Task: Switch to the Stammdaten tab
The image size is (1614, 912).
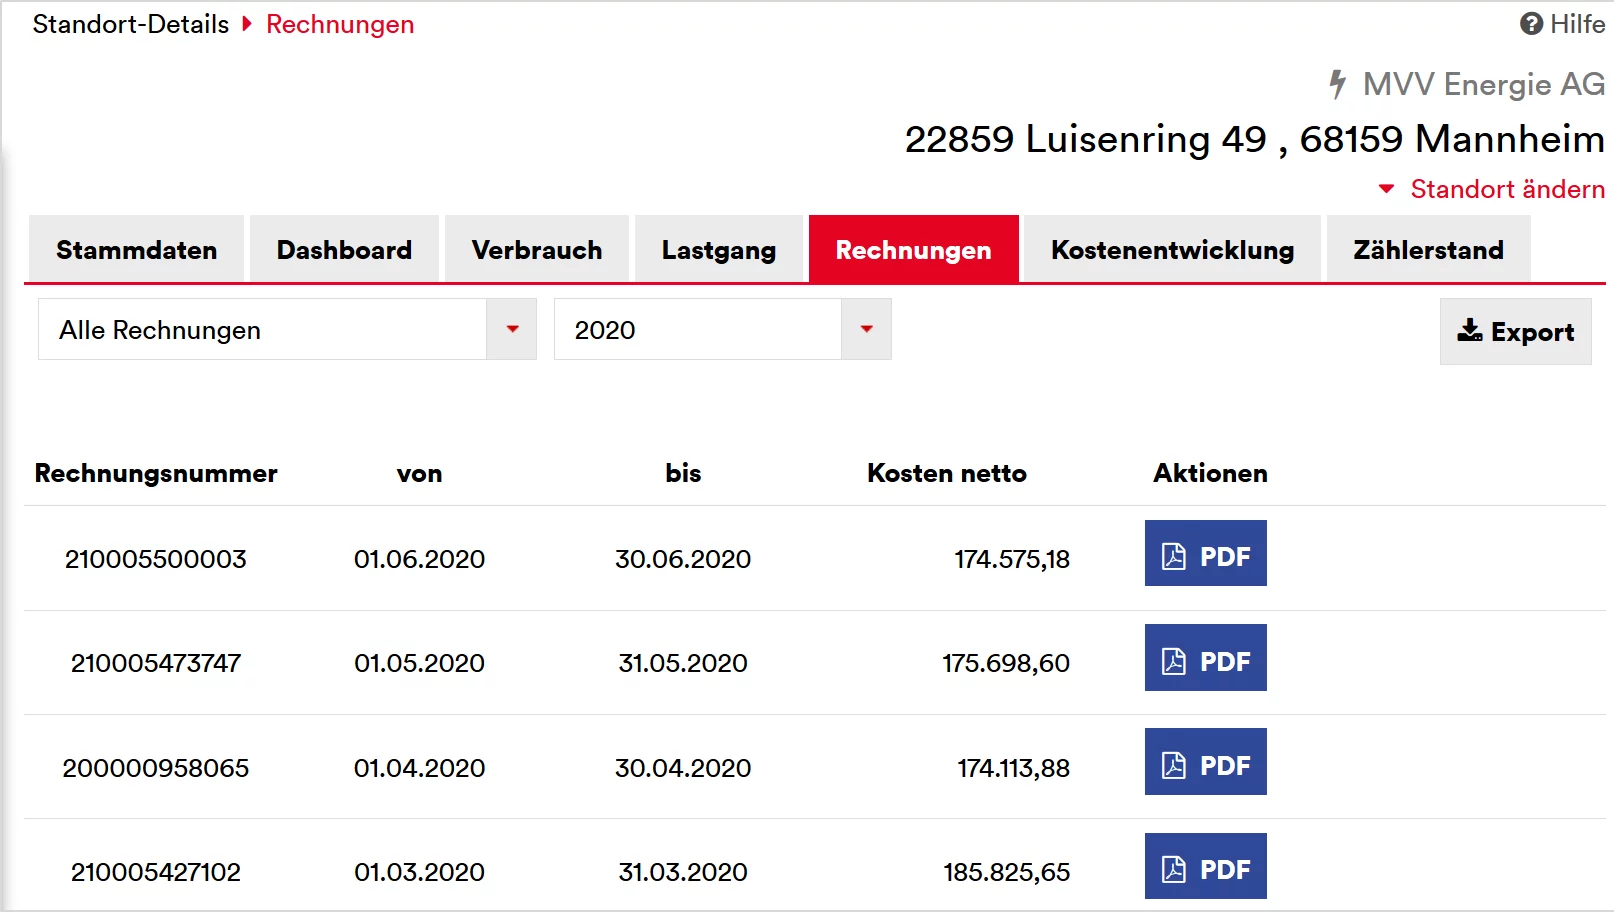Action: tap(136, 249)
